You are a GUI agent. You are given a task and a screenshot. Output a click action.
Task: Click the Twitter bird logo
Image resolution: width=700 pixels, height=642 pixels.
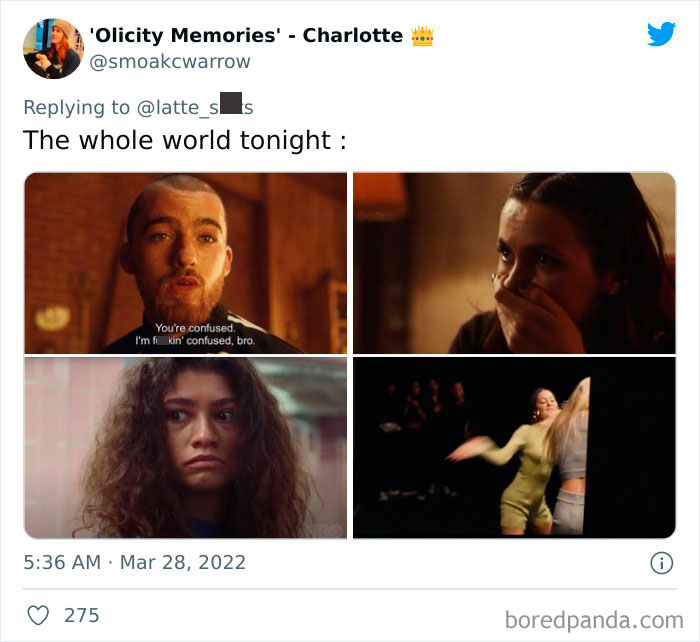[661, 33]
